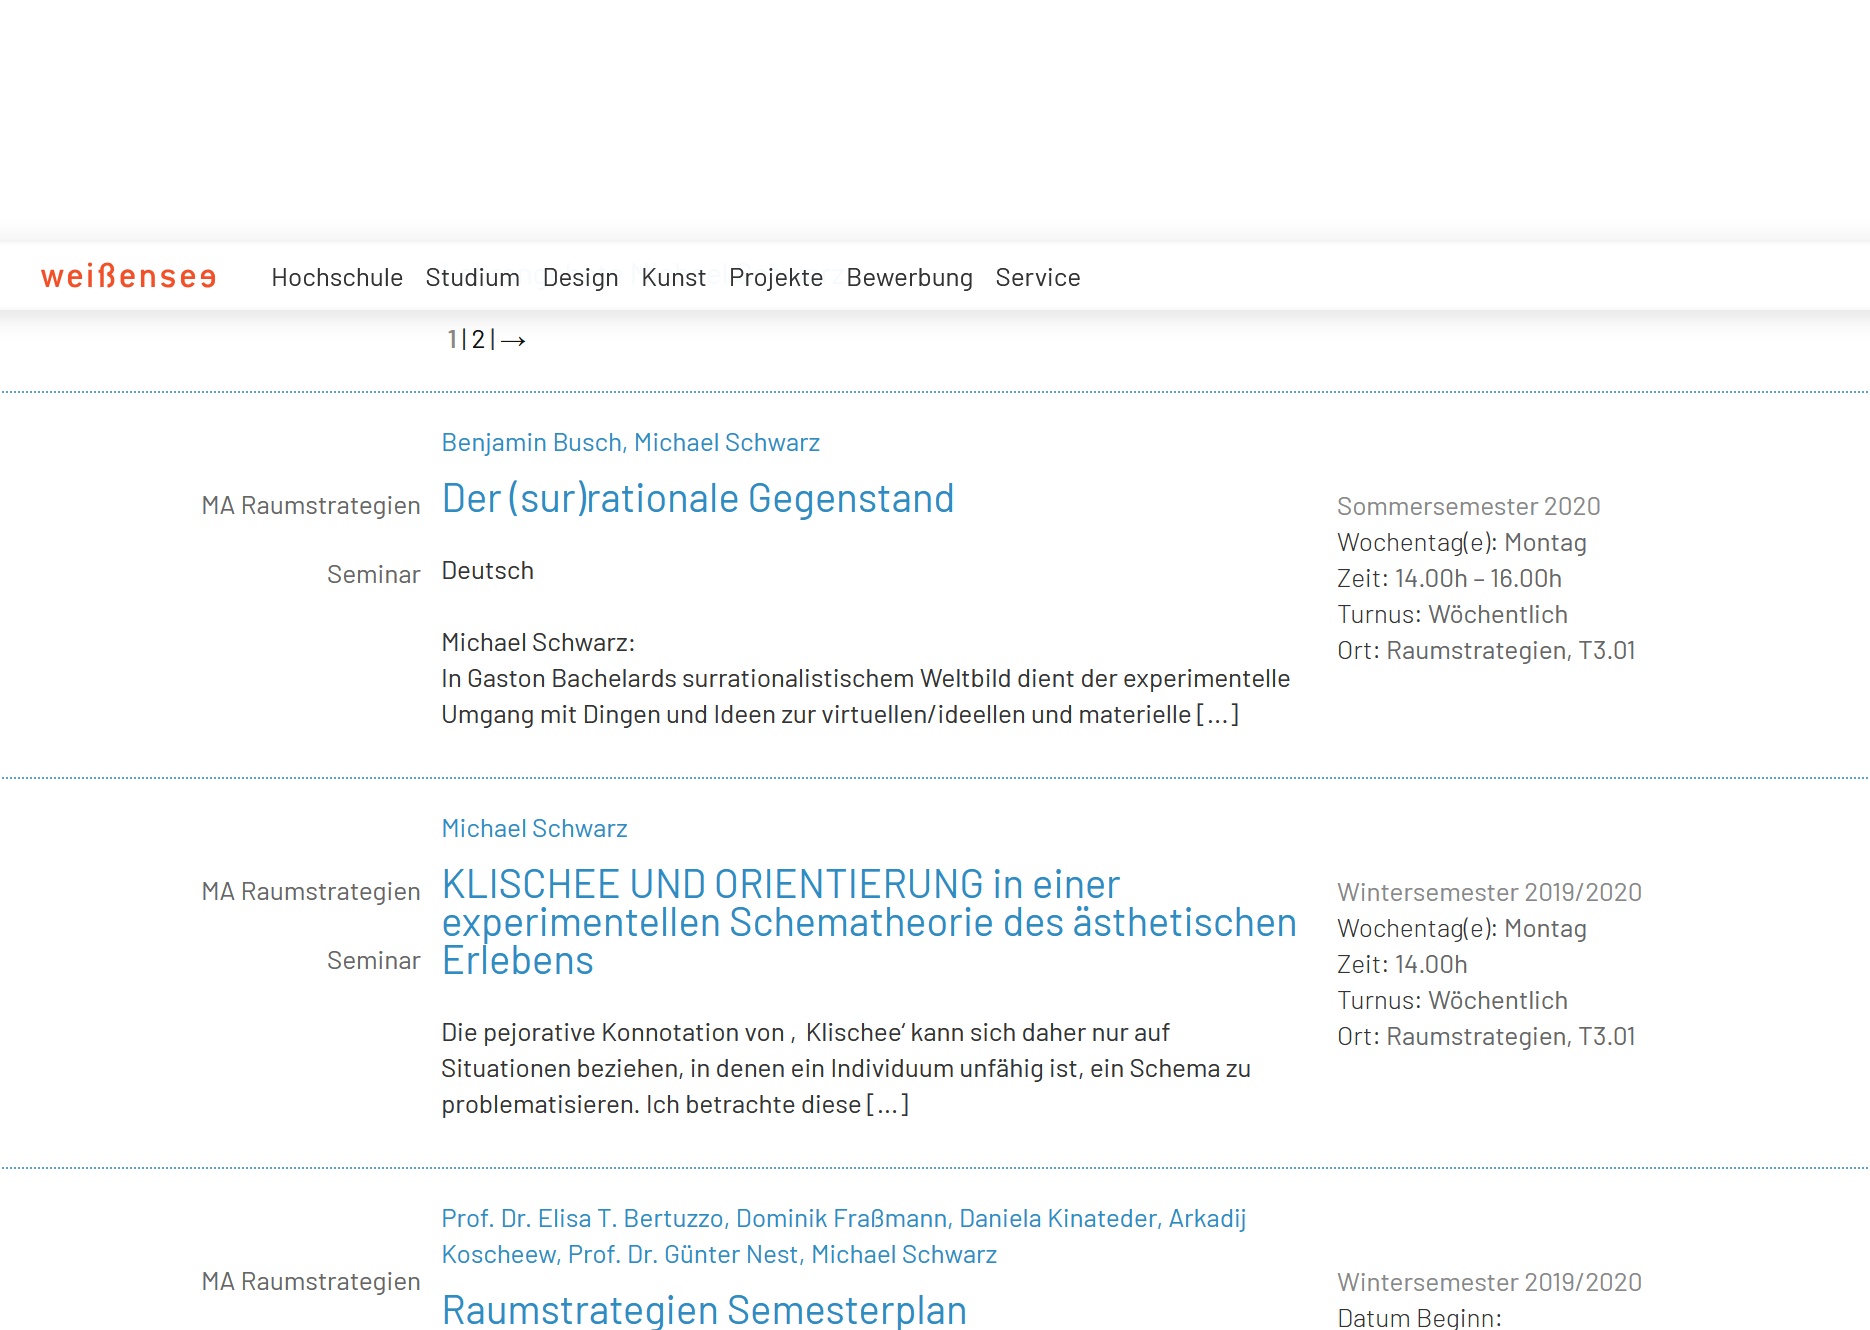Go to next page arrow
Viewport: 1870px width, 1330px height.
514,341
